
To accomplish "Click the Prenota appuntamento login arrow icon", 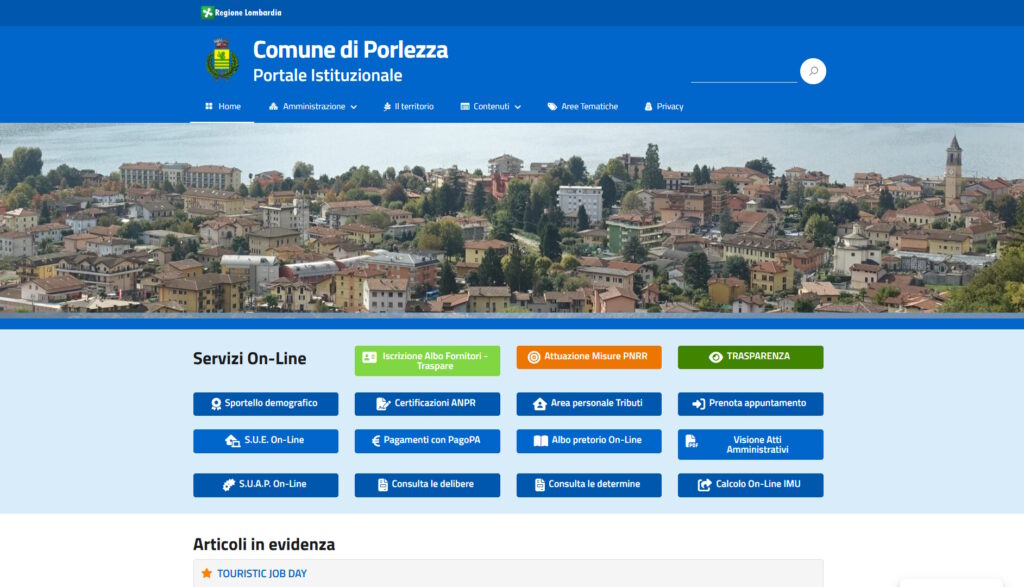I will [x=699, y=404].
